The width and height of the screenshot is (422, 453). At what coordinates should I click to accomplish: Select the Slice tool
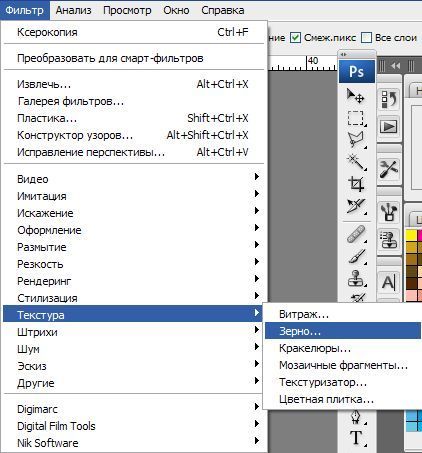point(356,206)
